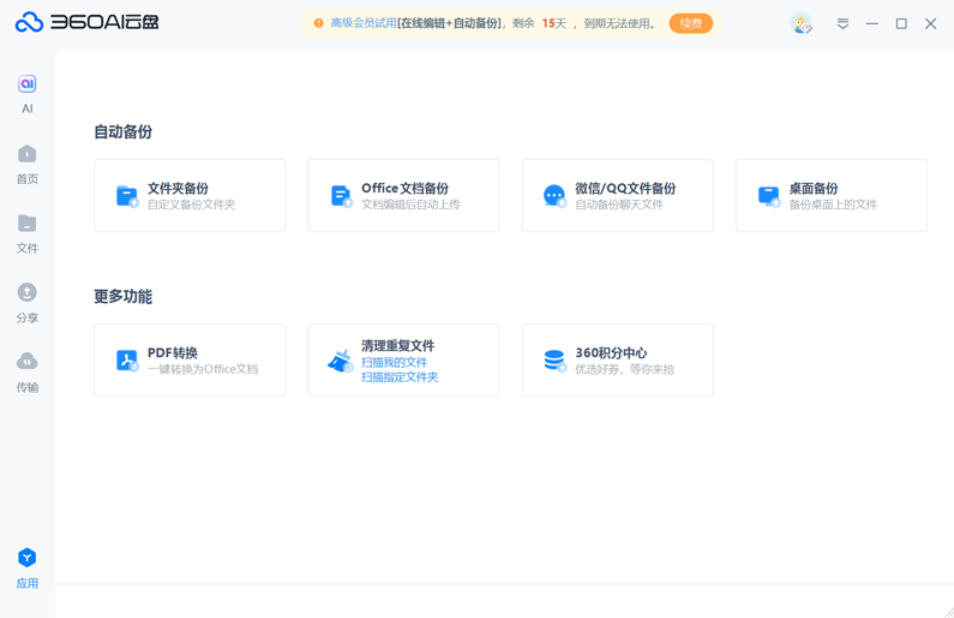Open the Office文档备份 feature
Viewport: 954px width, 618px height.
[403, 195]
